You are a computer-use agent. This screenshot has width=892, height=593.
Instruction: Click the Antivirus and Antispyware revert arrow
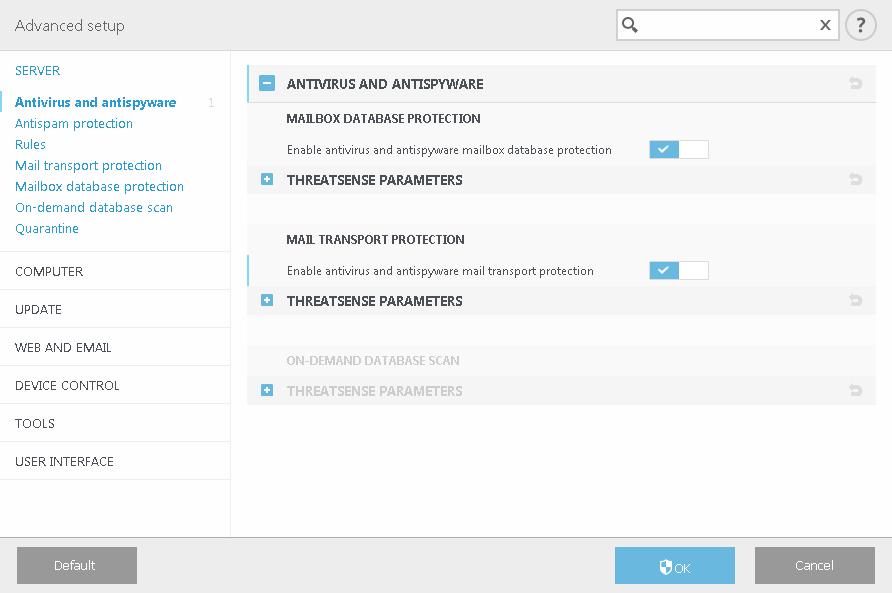856,84
